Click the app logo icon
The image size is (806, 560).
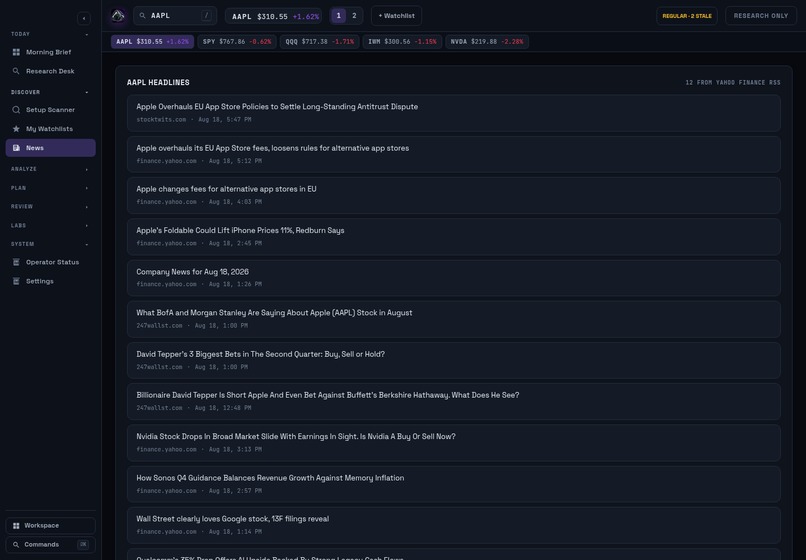118,16
